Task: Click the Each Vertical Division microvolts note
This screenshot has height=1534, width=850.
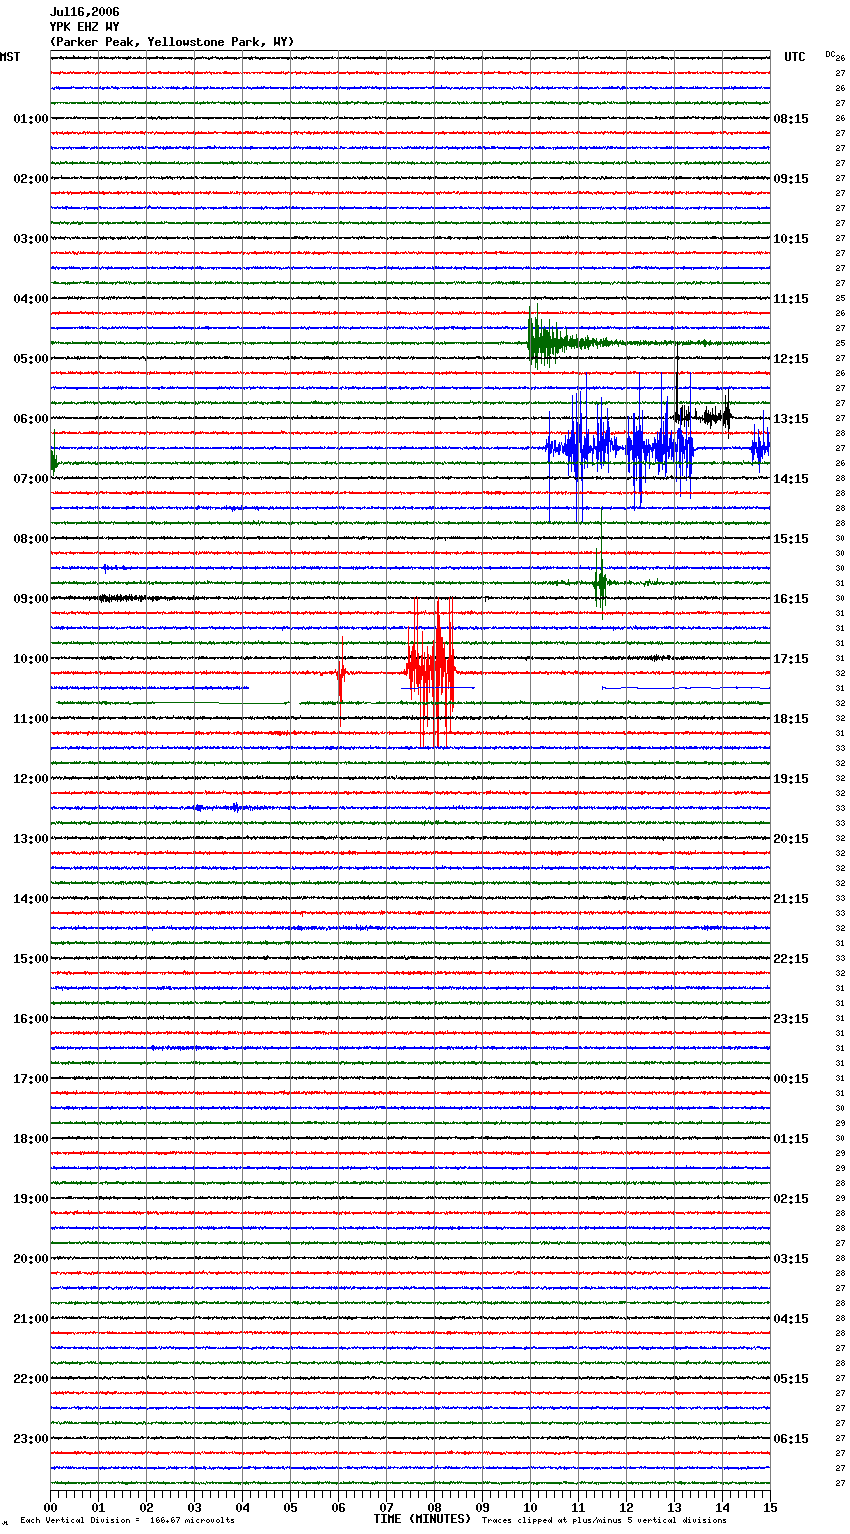Action: tap(127, 1521)
